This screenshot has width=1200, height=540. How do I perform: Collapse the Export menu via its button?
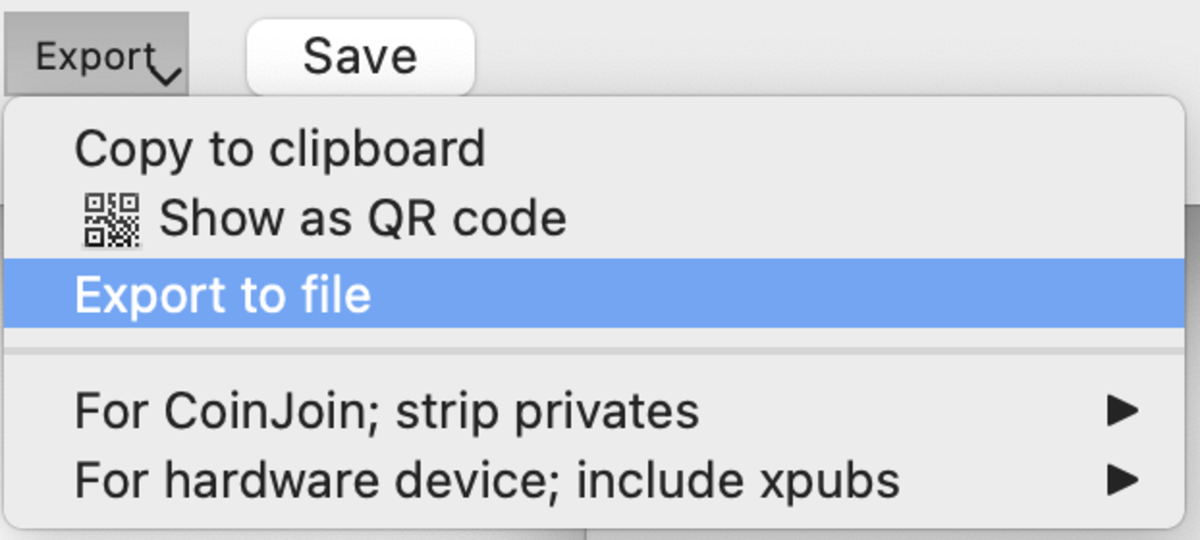[x=96, y=56]
